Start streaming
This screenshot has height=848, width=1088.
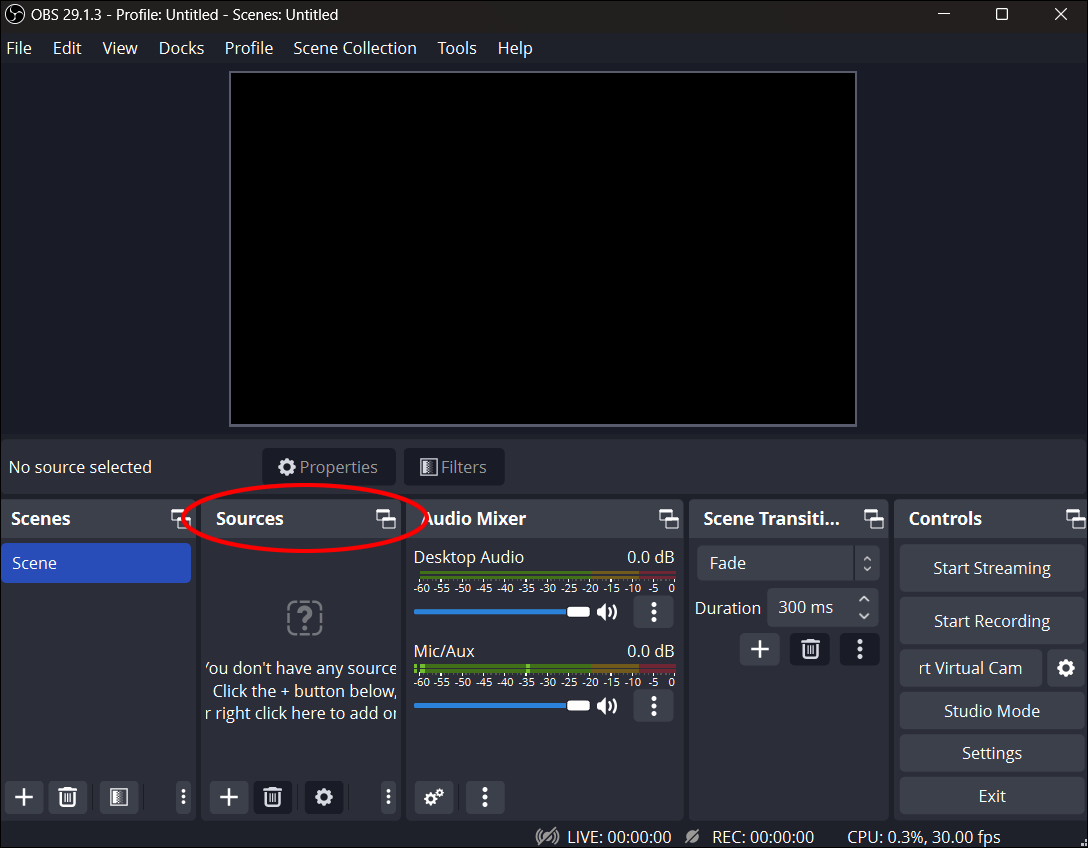pyautogui.click(x=991, y=568)
